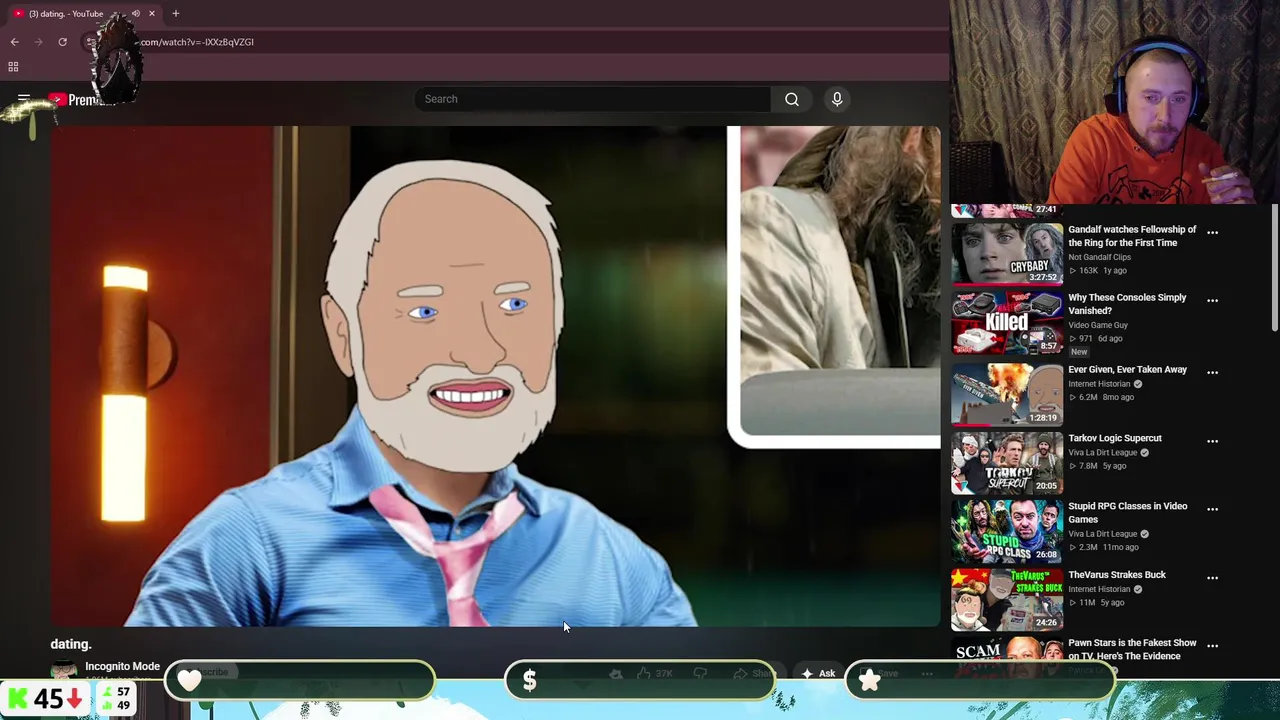1280x720 pixels.
Task: Click the 'Ask' button below the video
Action: tap(819, 673)
